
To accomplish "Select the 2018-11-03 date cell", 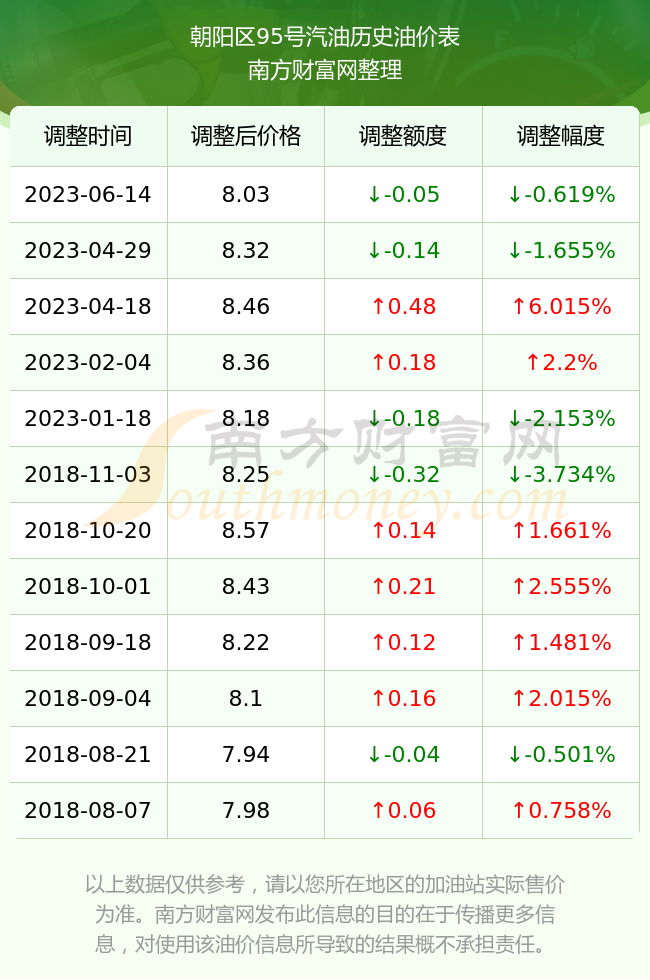I will [x=88, y=474].
